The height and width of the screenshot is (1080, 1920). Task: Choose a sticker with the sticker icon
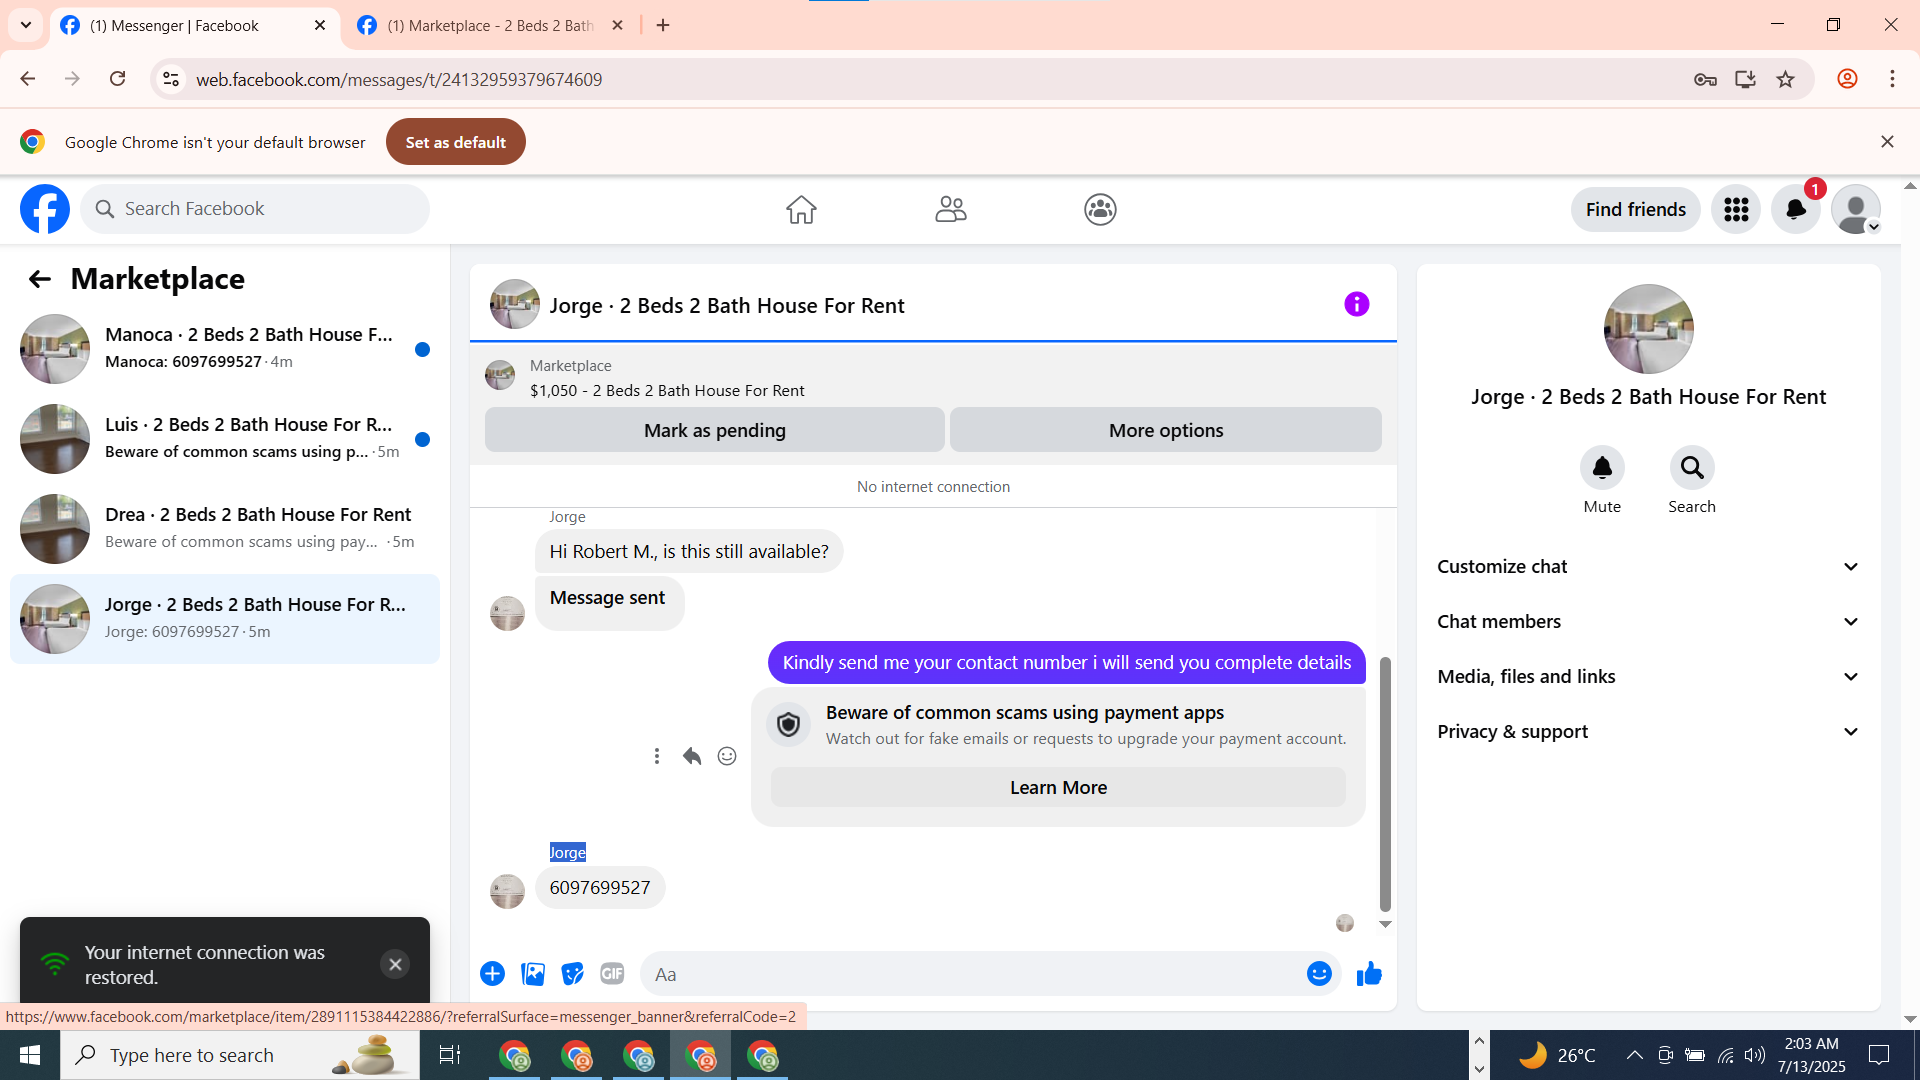click(572, 974)
